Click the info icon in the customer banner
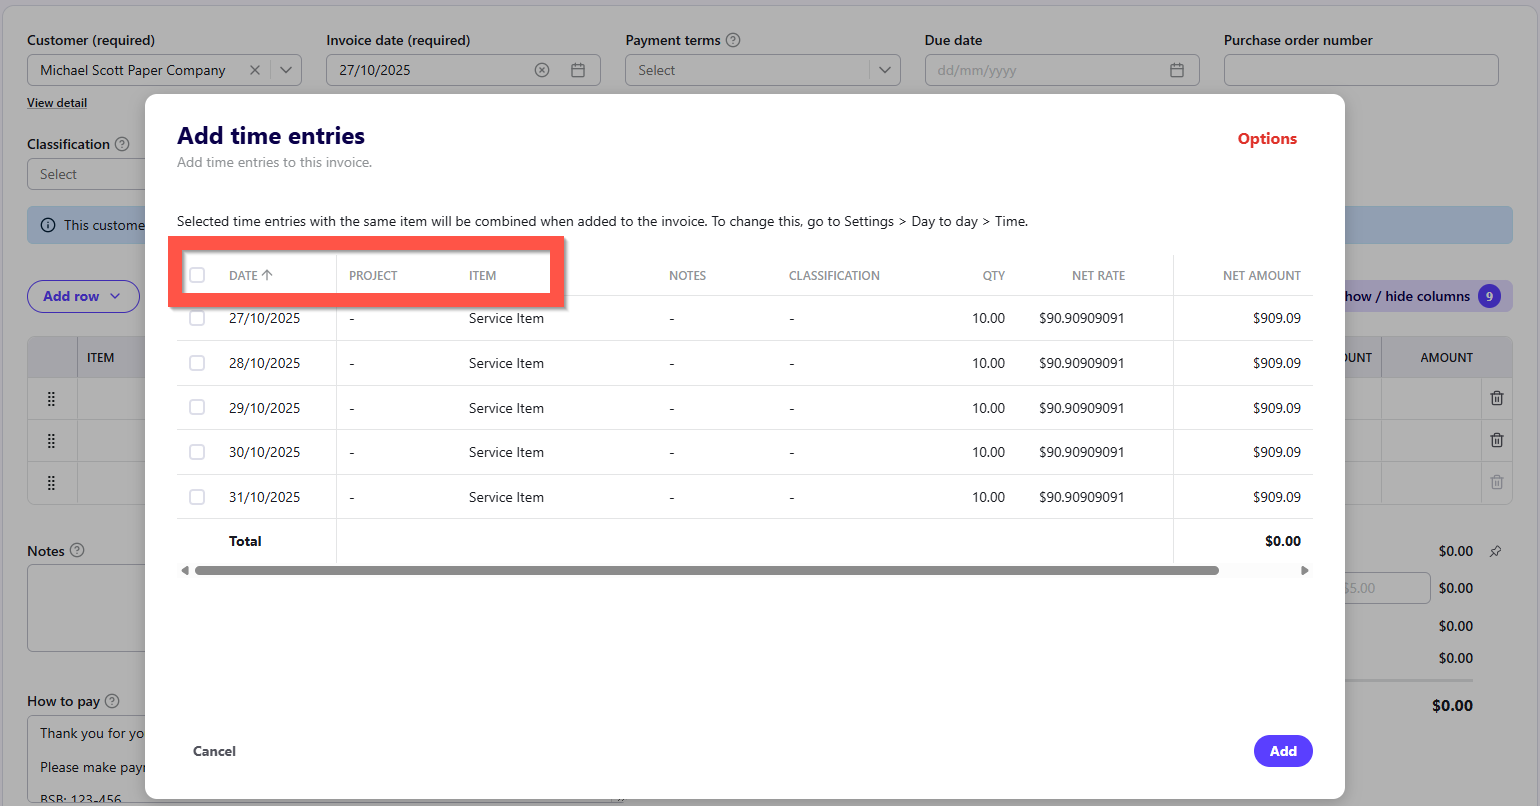 coord(48,225)
